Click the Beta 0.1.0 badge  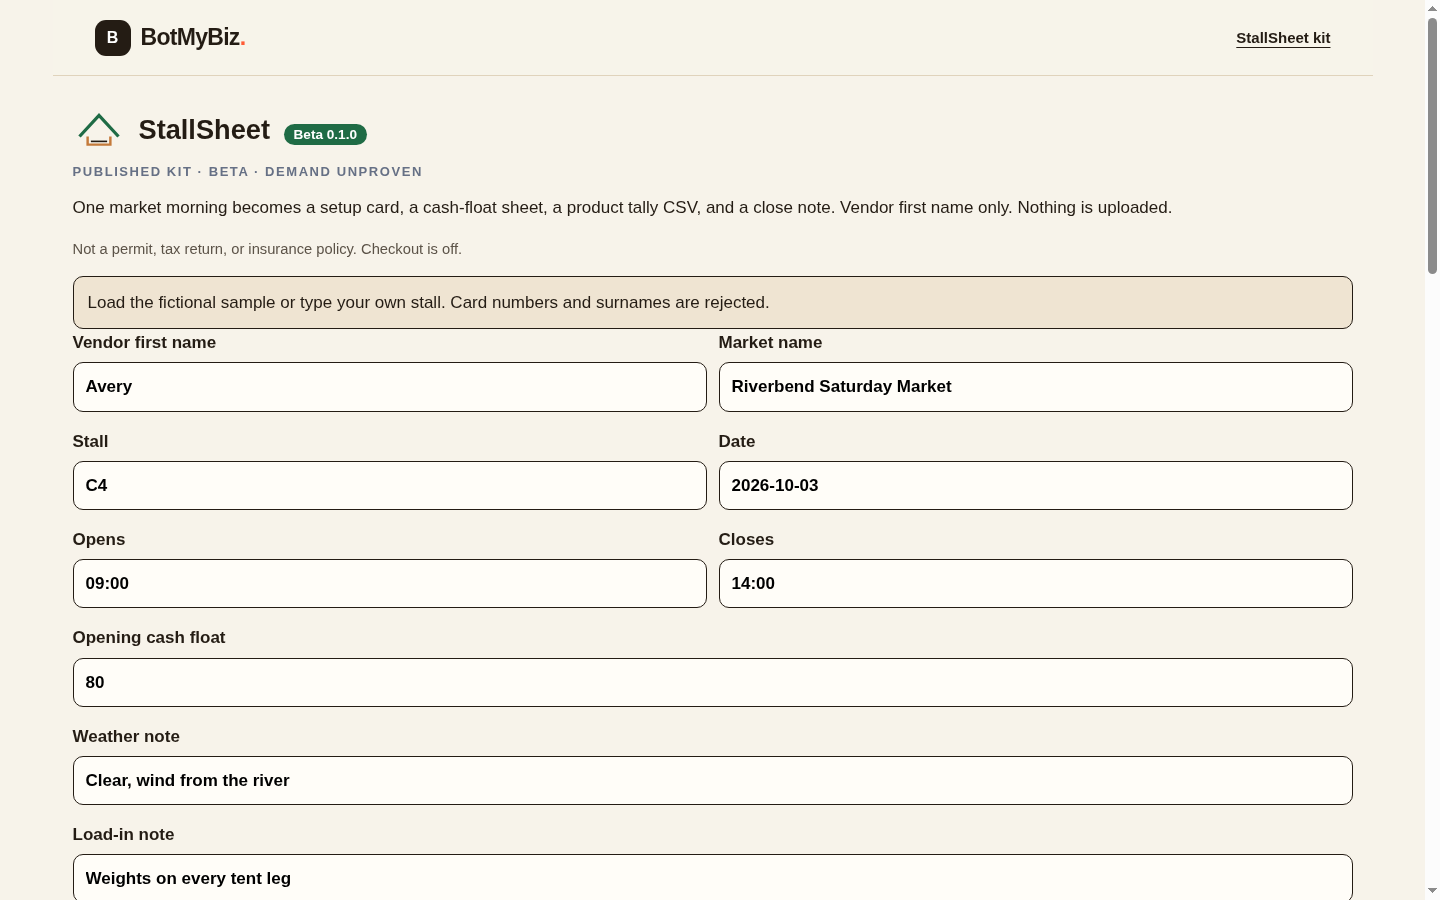coord(325,134)
